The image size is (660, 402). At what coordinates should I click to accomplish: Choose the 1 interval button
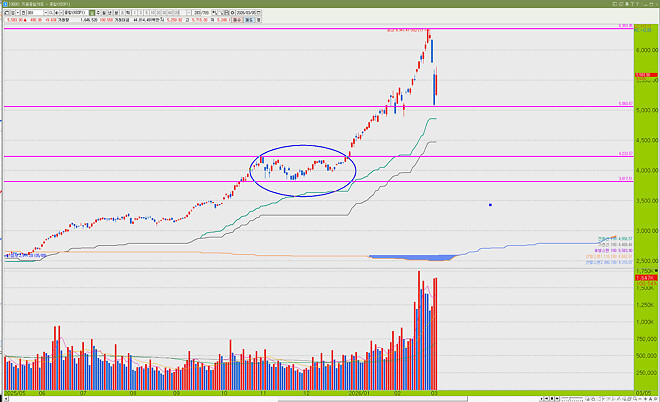point(134,13)
